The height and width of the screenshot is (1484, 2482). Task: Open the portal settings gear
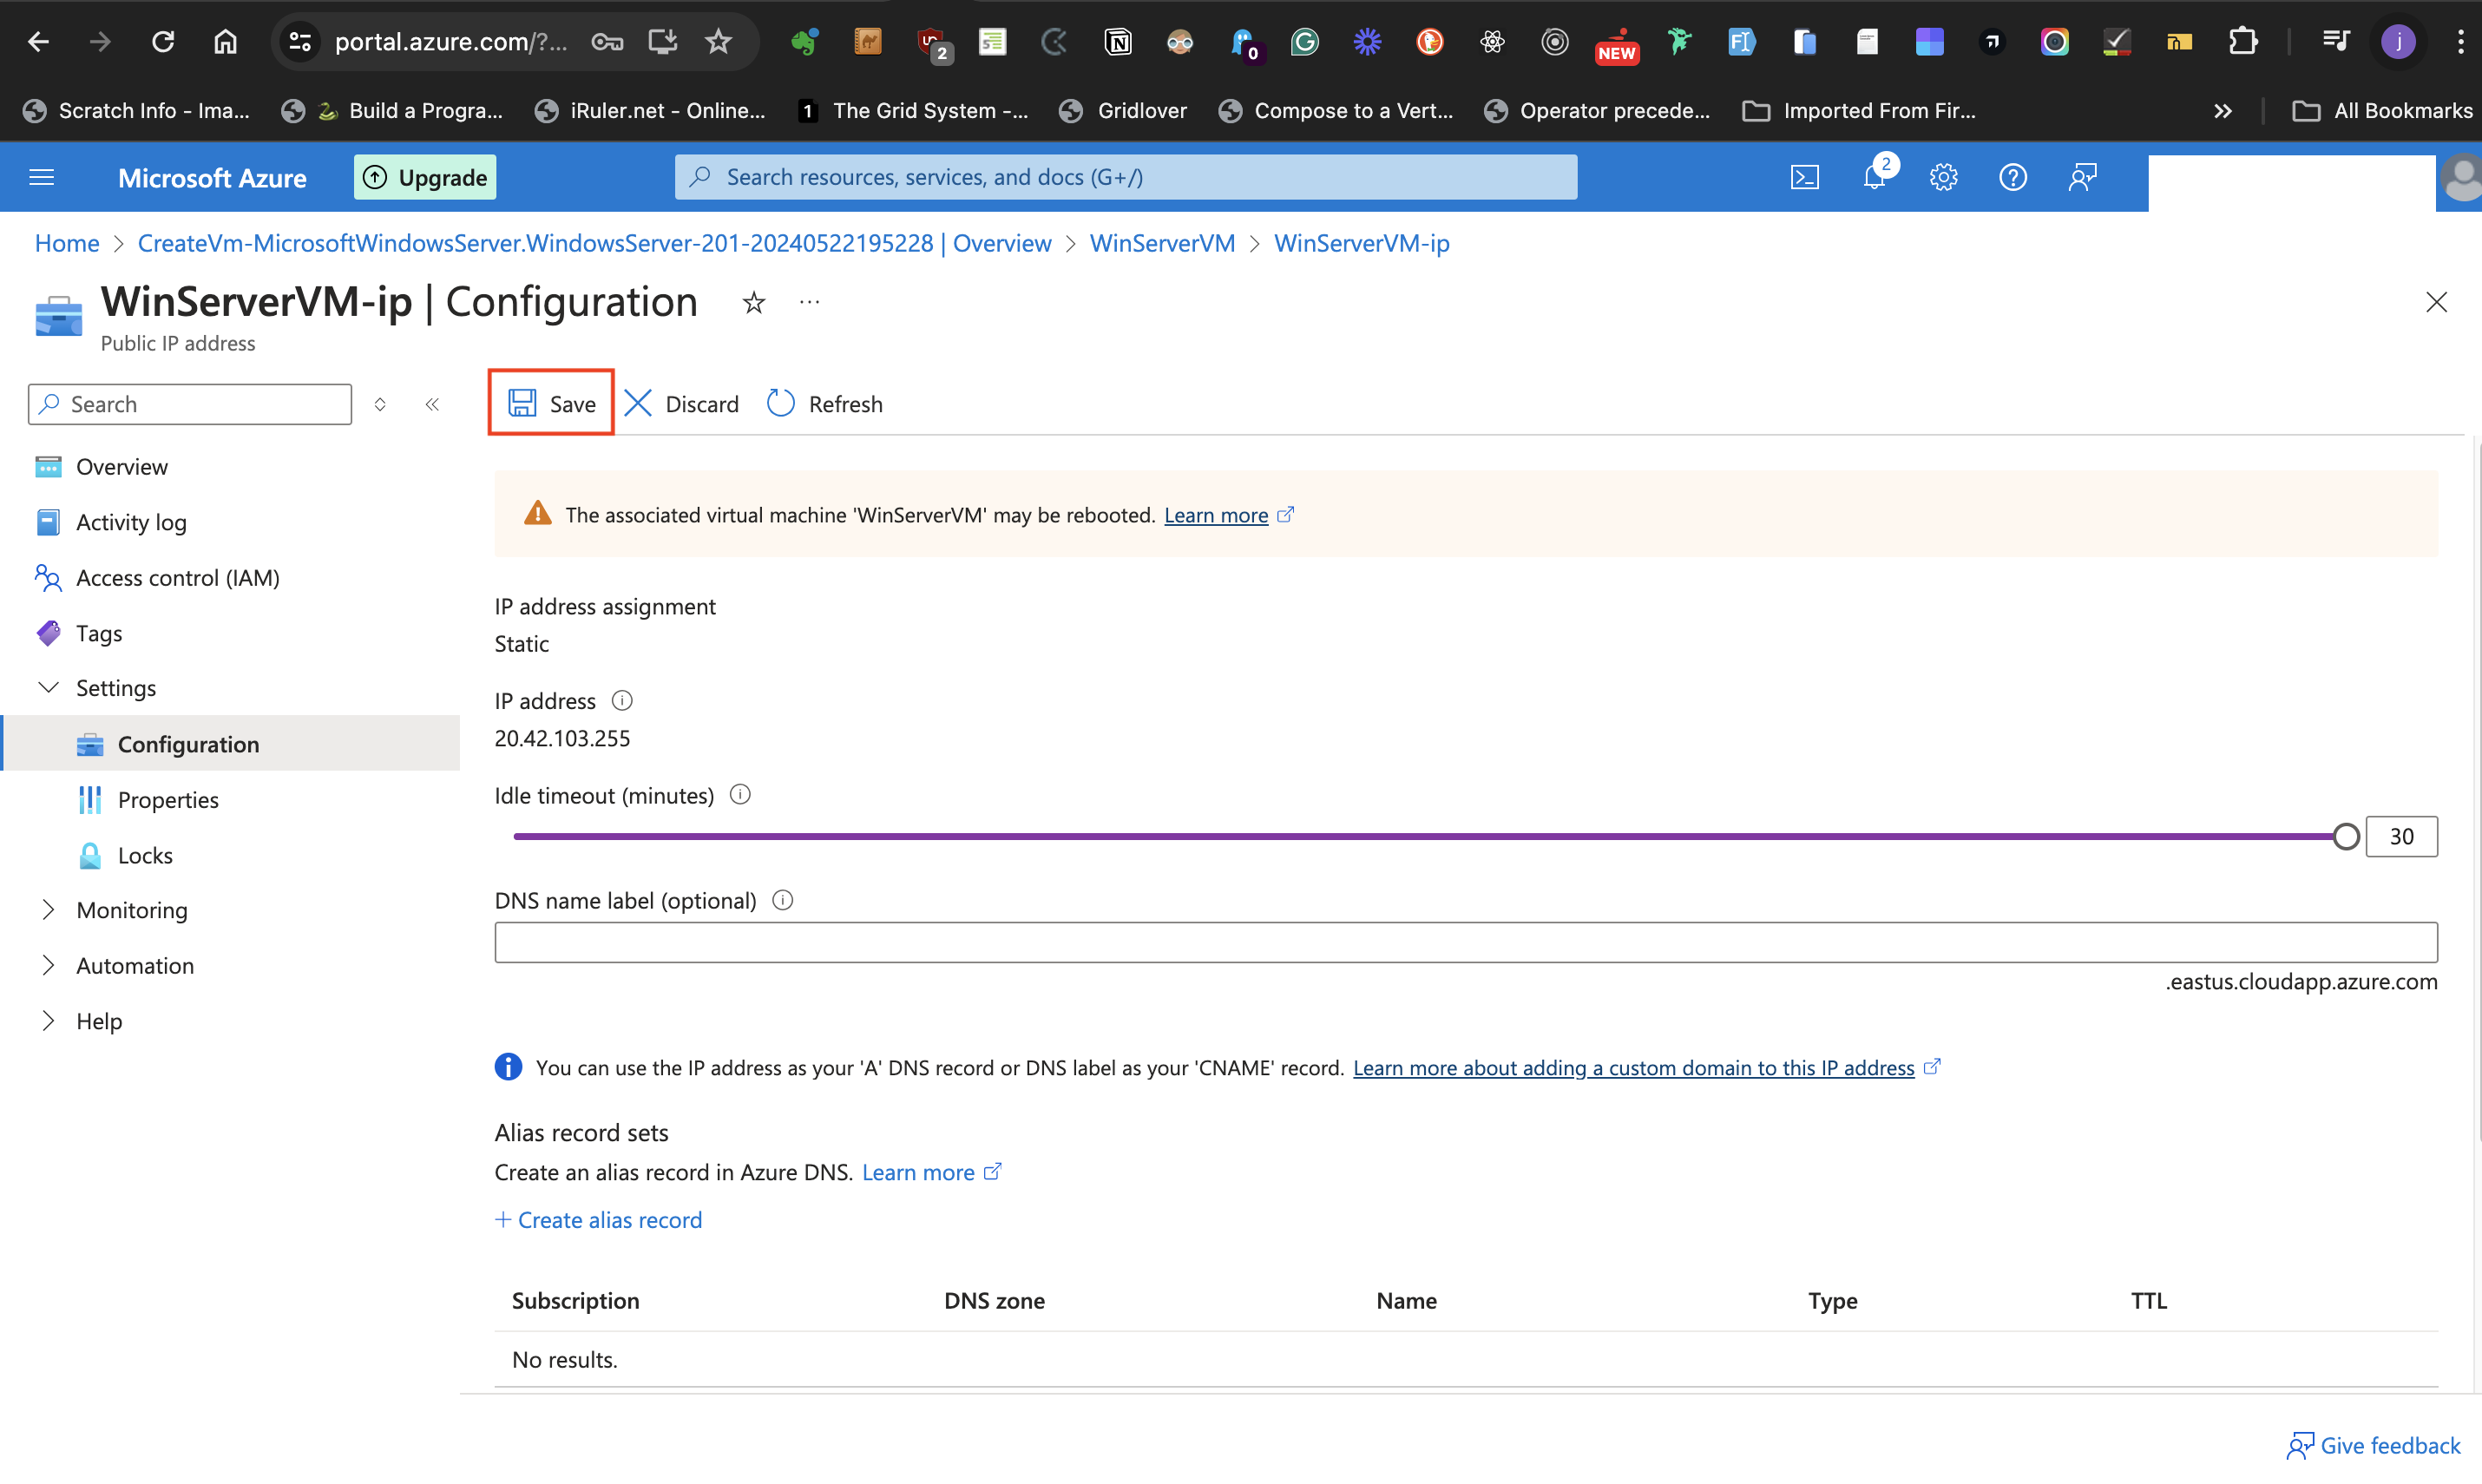point(1943,177)
